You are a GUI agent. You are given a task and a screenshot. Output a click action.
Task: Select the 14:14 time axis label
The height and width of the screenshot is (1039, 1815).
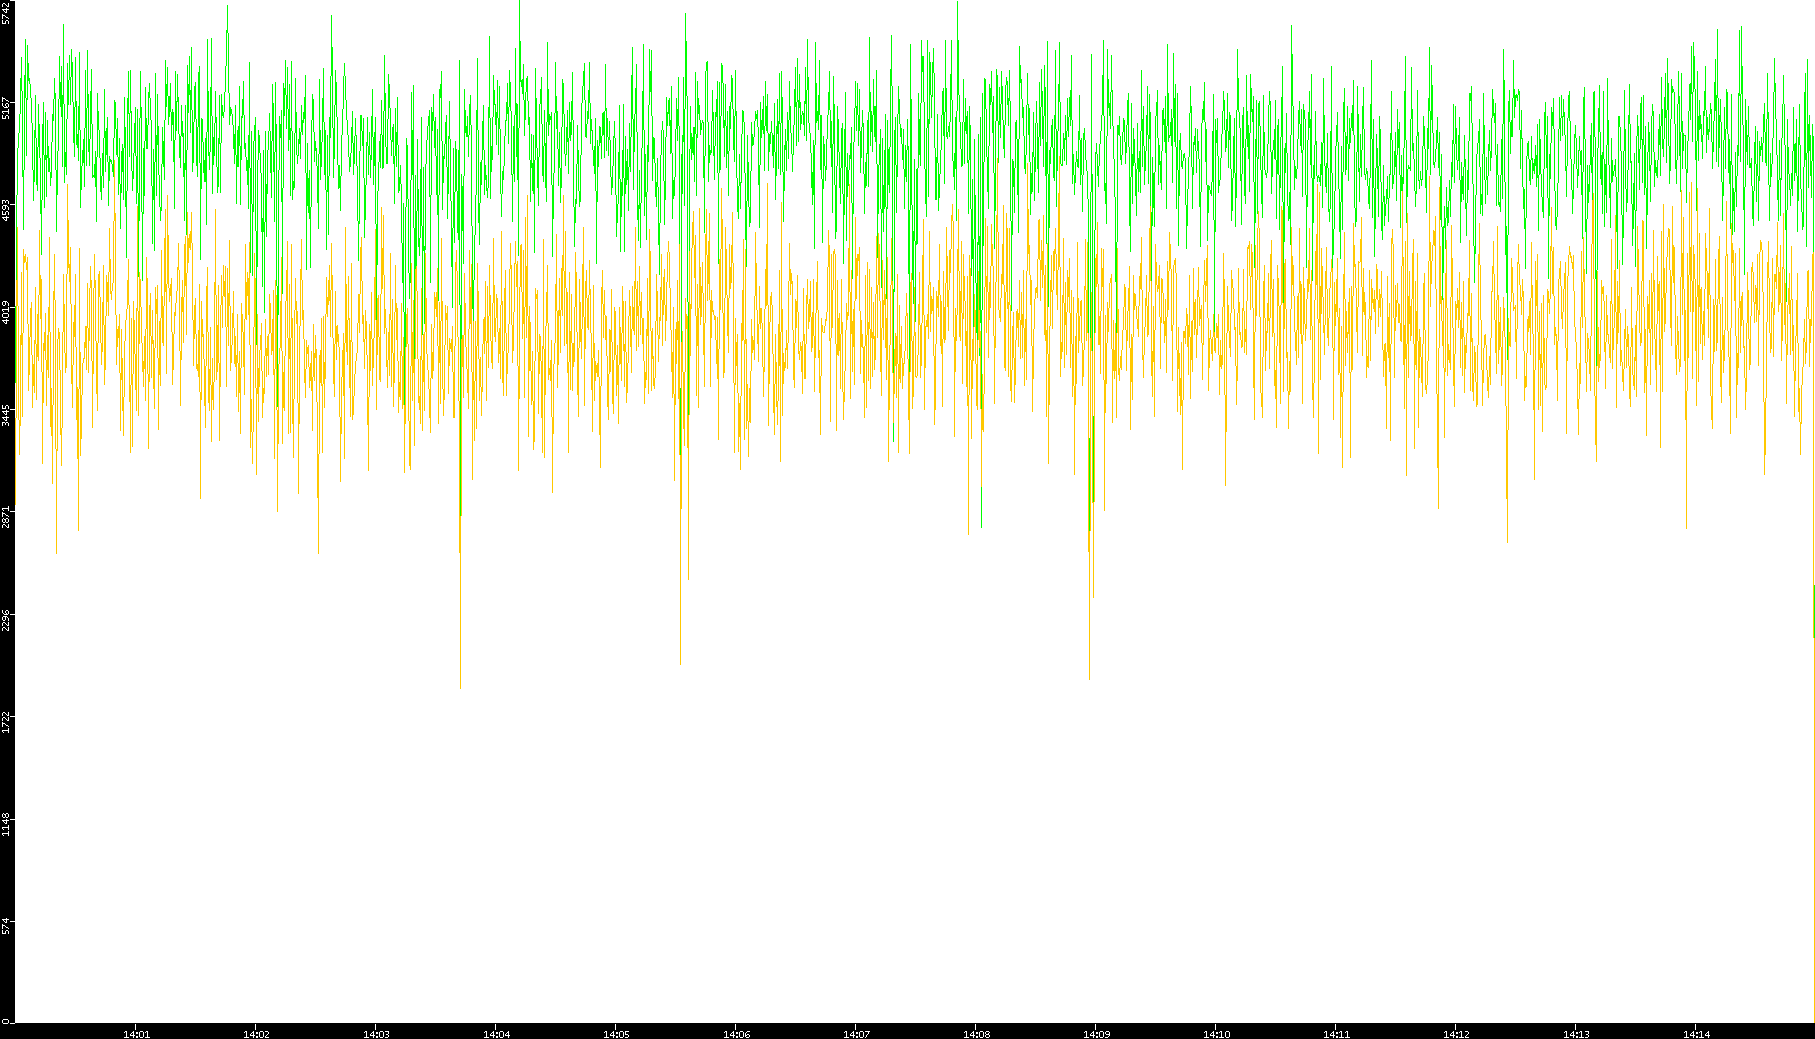pyautogui.click(x=1696, y=1033)
